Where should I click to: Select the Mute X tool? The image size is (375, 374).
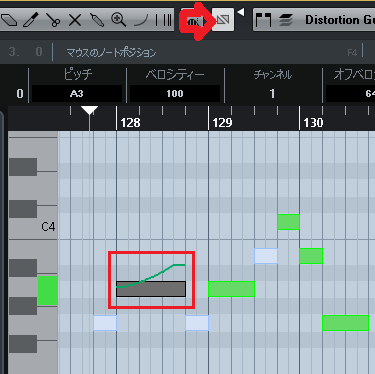tap(75, 20)
